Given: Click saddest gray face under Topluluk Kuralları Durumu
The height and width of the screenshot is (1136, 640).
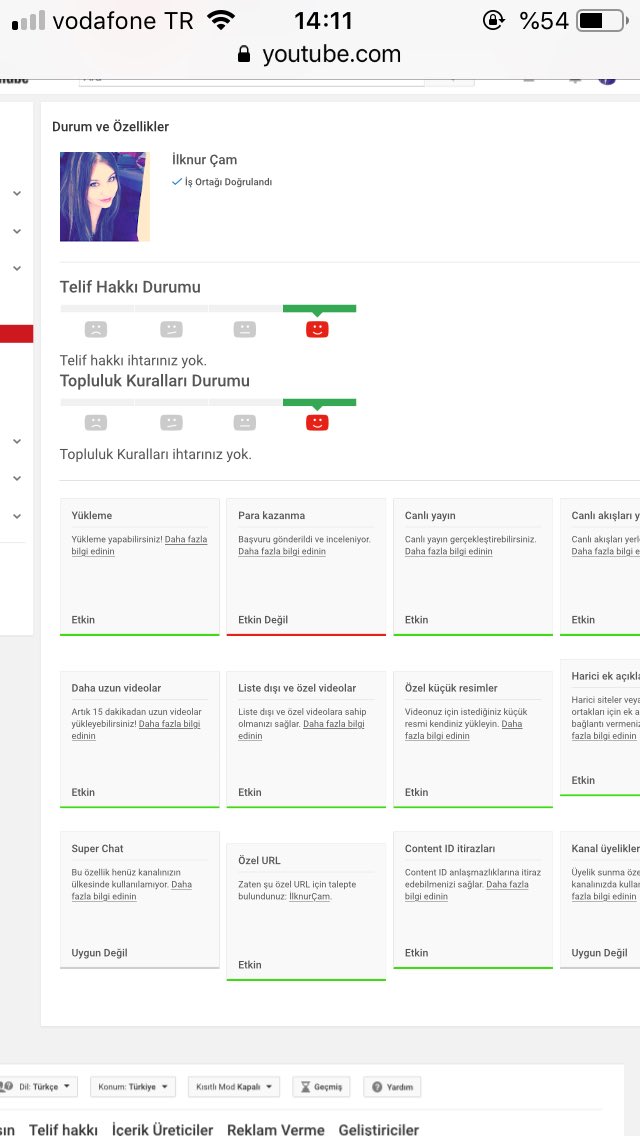Looking at the screenshot, I should click(x=96, y=422).
